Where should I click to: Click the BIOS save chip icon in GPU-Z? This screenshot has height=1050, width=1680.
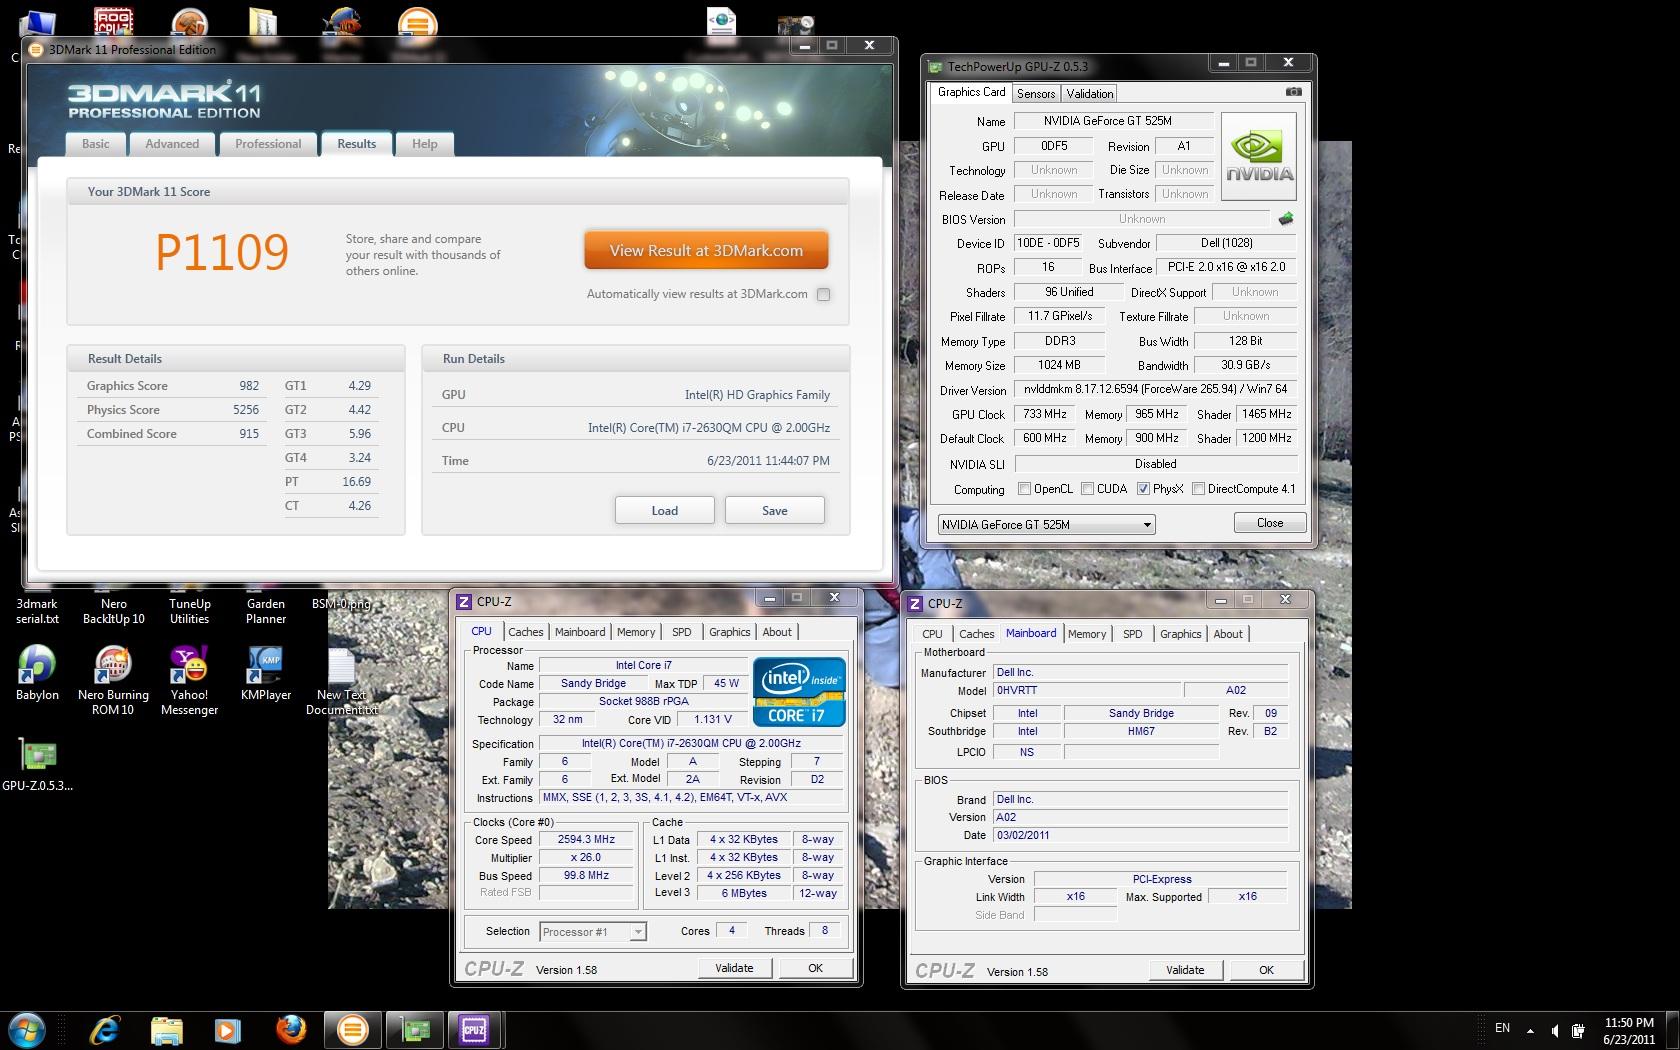pos(1286,218)
